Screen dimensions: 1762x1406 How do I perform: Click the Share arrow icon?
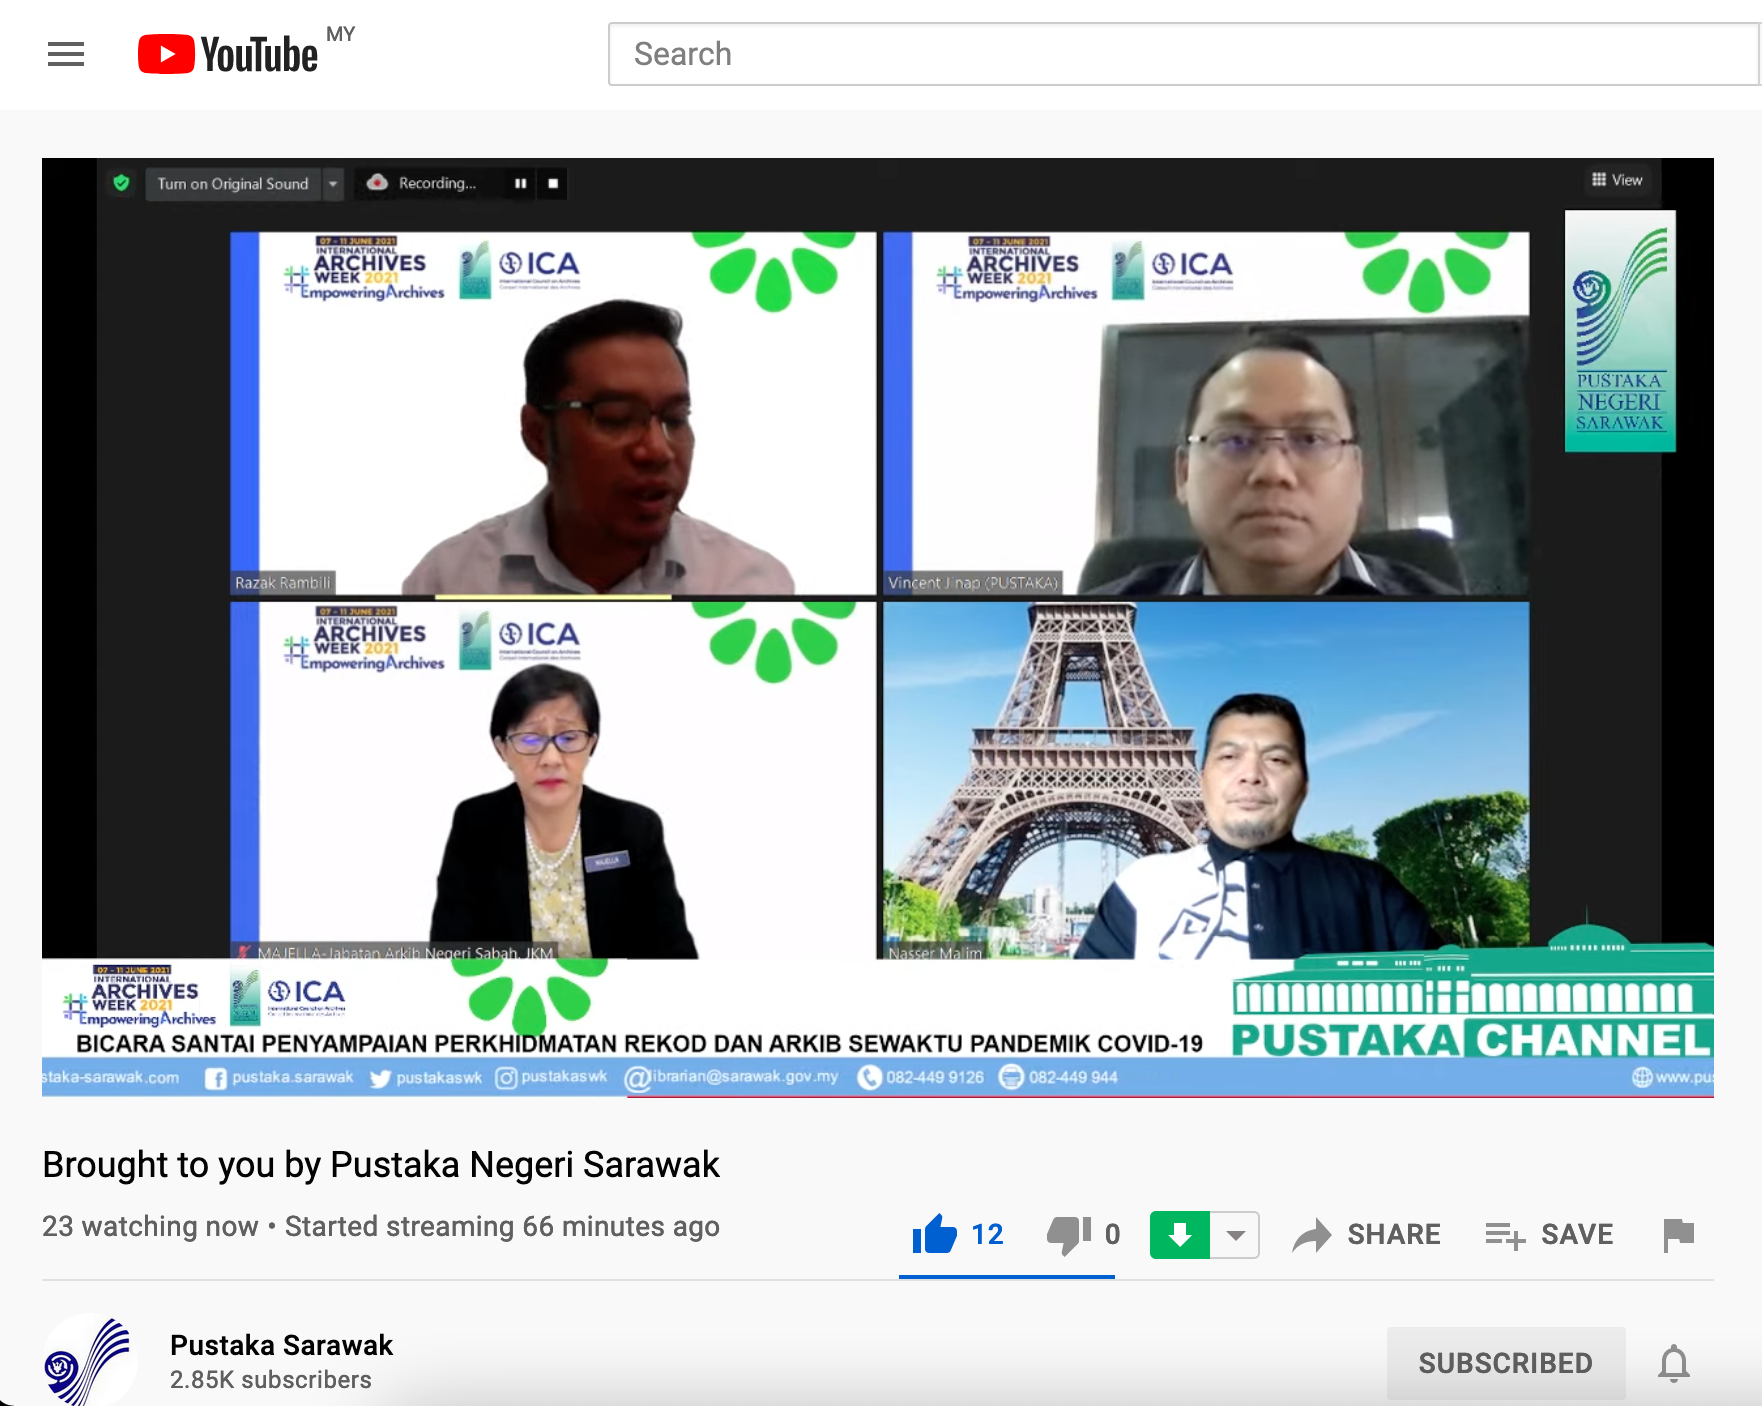pos(1311,1235)
